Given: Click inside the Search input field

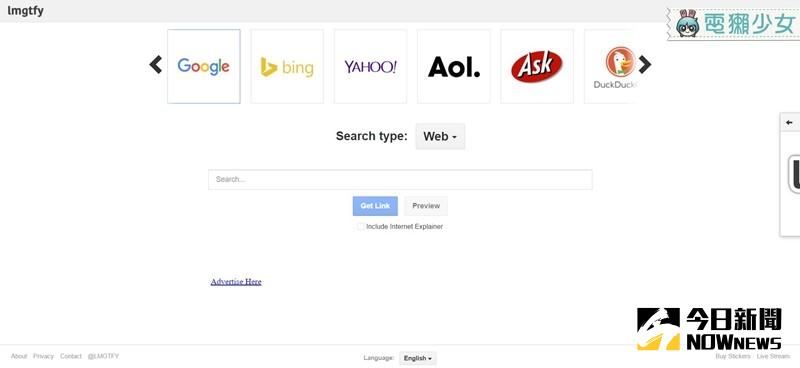Looking at the screenshot, I should 400,180.
